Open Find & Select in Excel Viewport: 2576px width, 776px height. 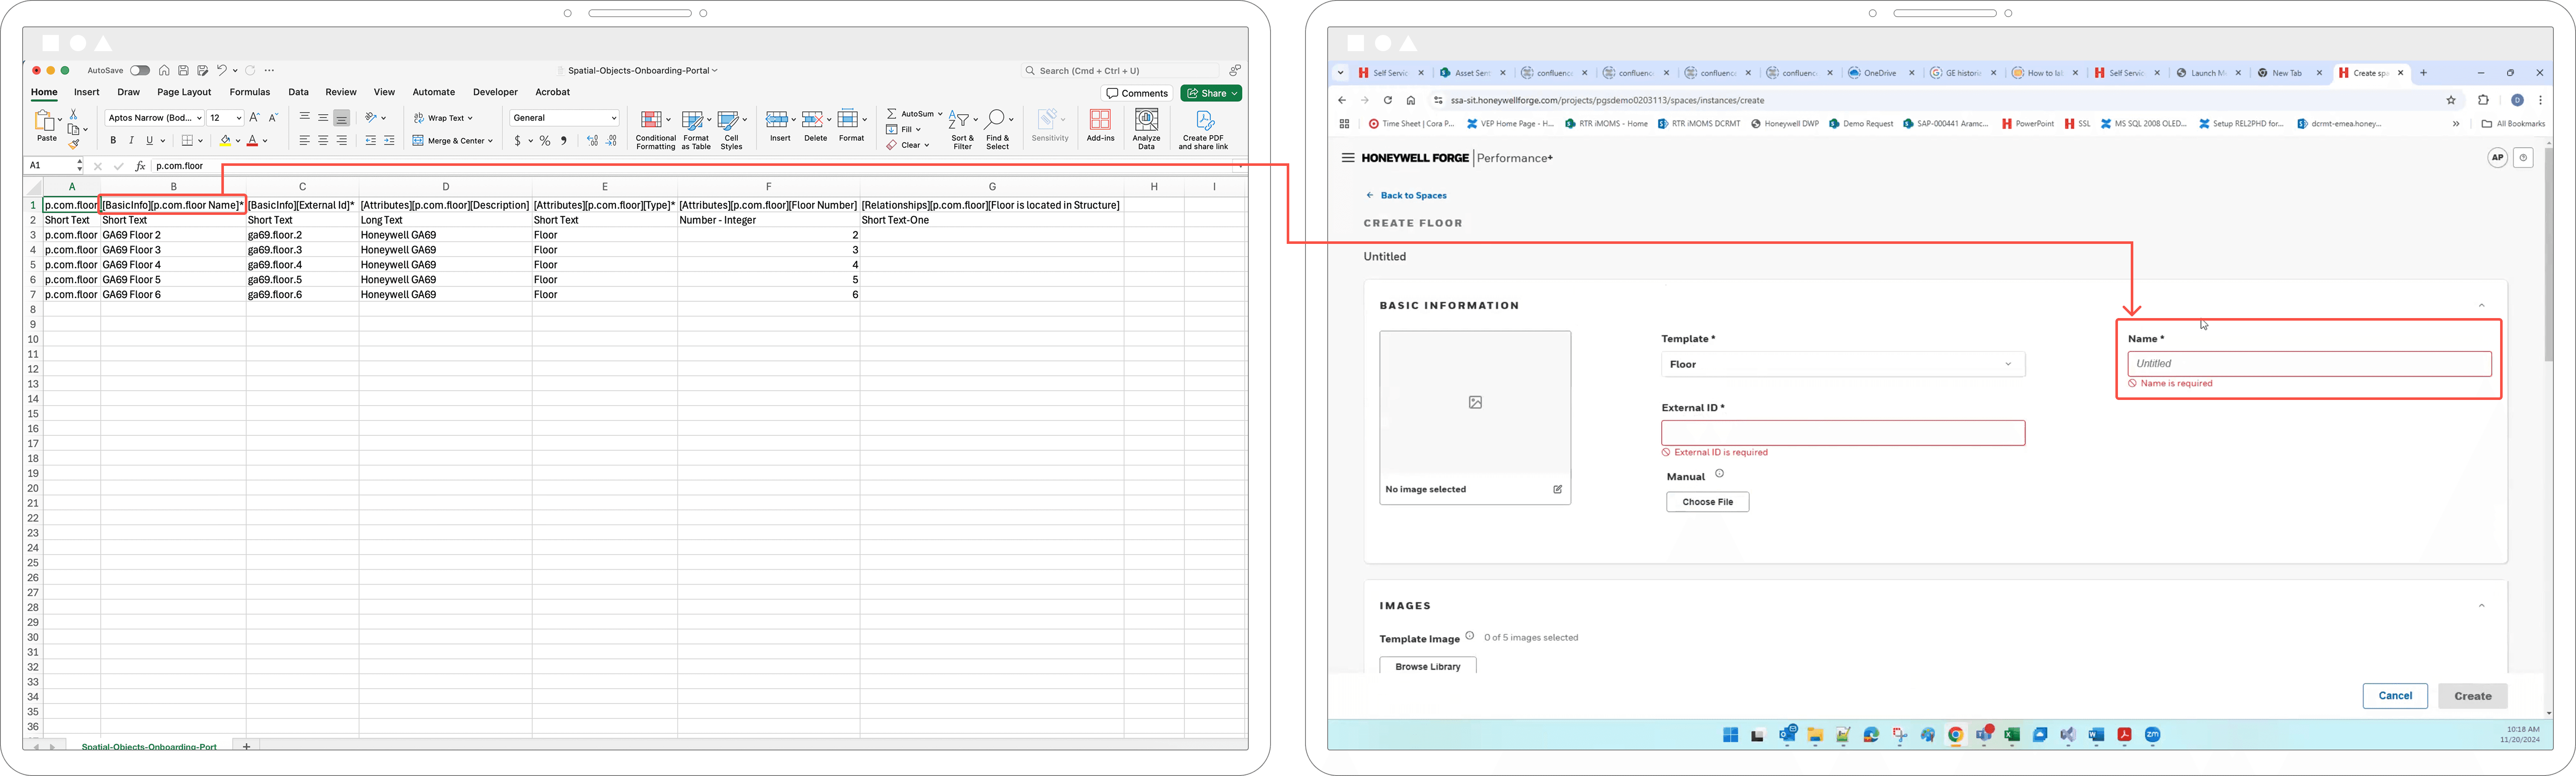998,130
